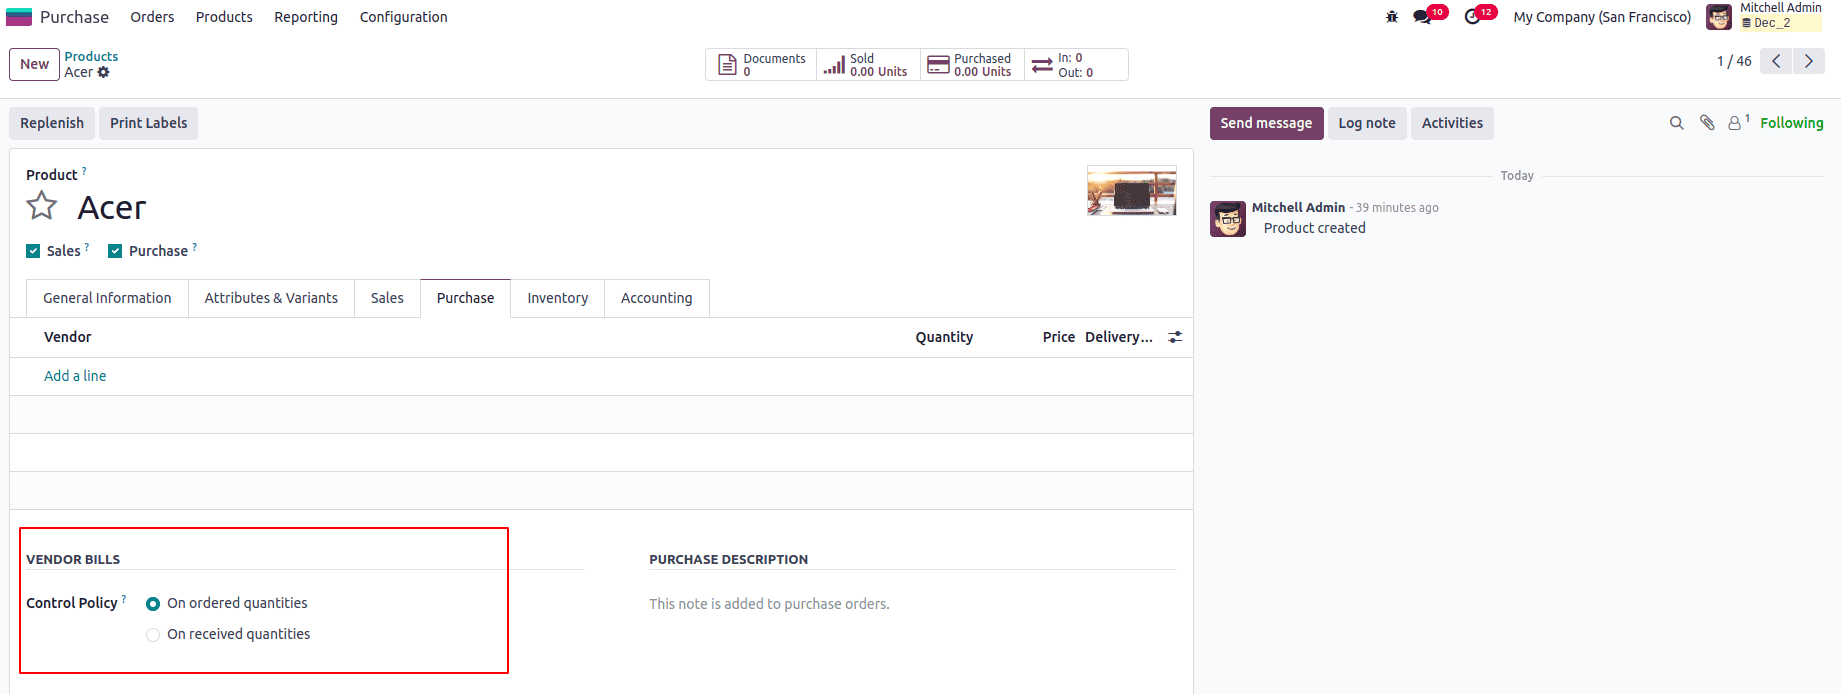The image size is (1841, 694).
Task: Select On ordered quantities control policy
Action: pos(153,604)
